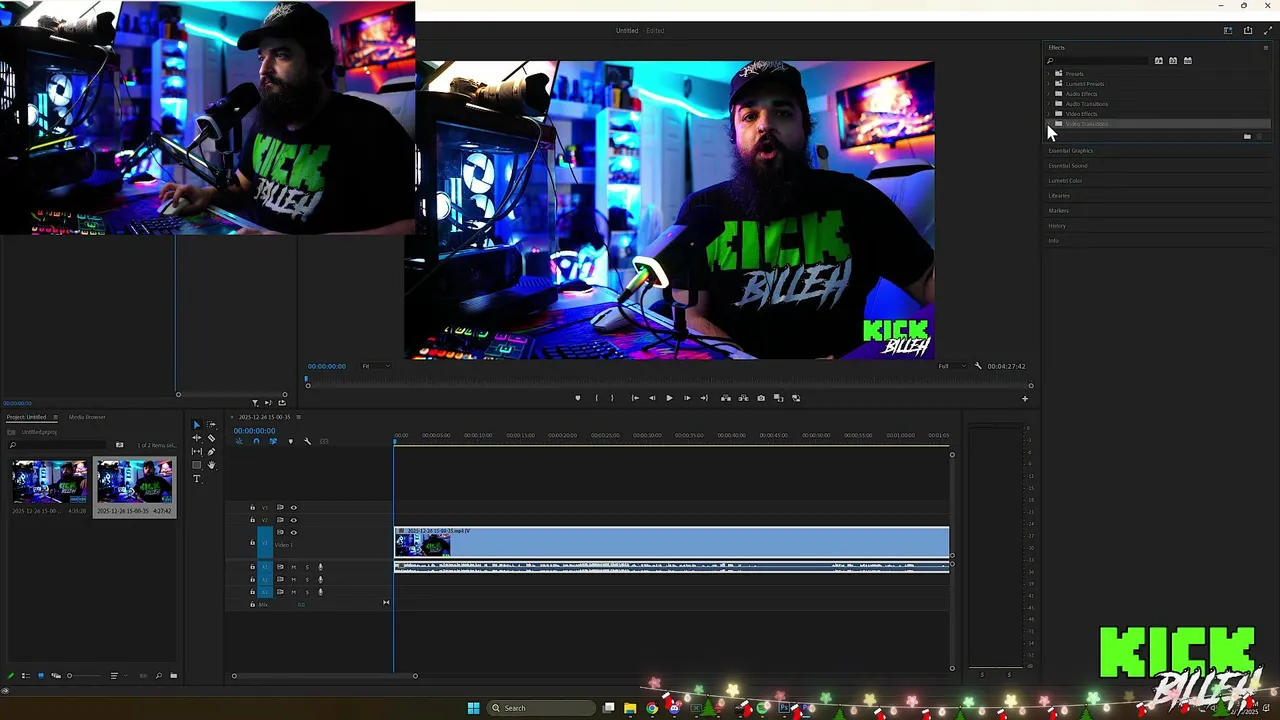Open the Markers panel
The width and height of the screenshot is (1280, 720).
tap(1058, 211)
